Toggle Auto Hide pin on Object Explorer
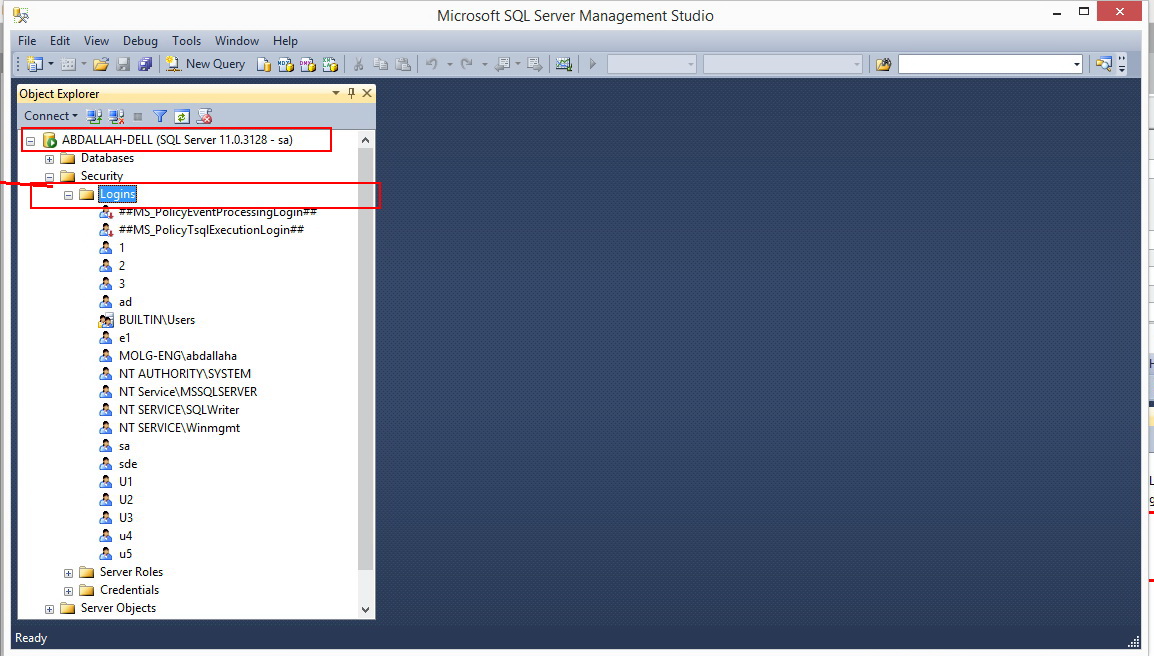The height and width of the screenshot is (656, 1154). pyautogui.click(x=351, y=94)
